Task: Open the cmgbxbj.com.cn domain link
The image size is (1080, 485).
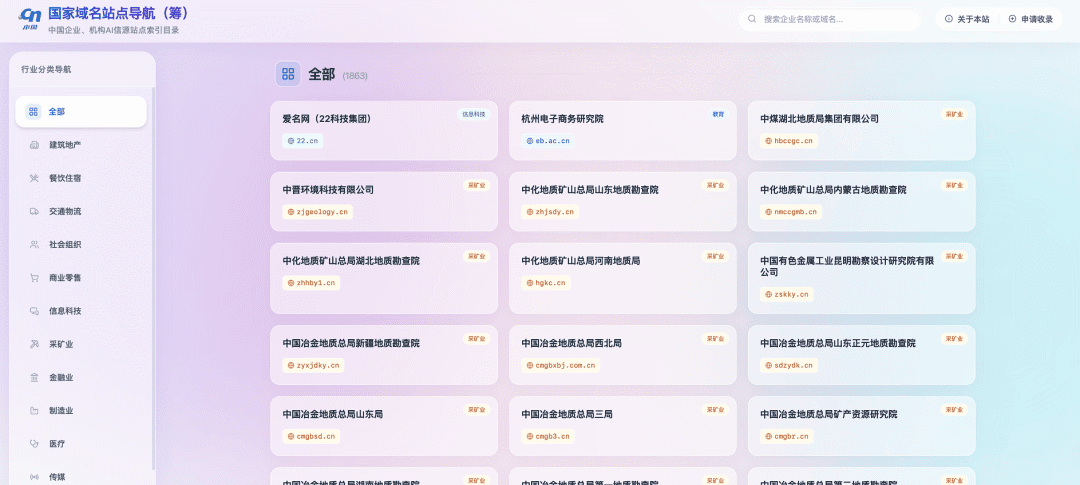Action: pos(561,365)
